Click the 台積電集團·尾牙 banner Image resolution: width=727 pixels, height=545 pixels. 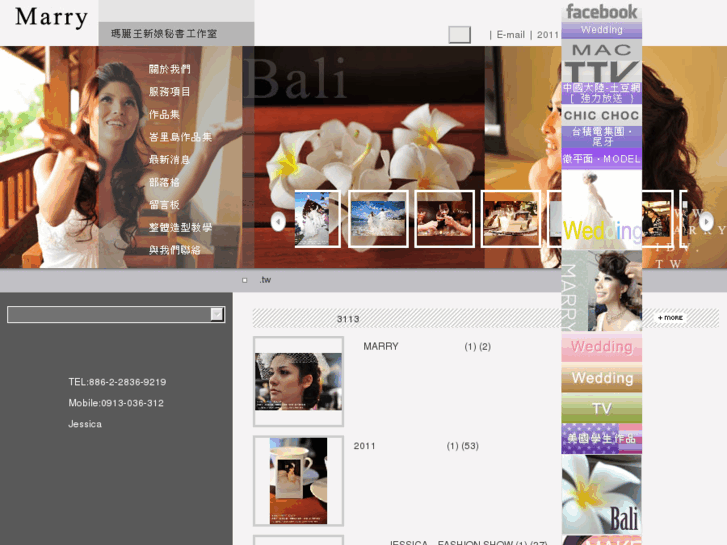[602, 137]
